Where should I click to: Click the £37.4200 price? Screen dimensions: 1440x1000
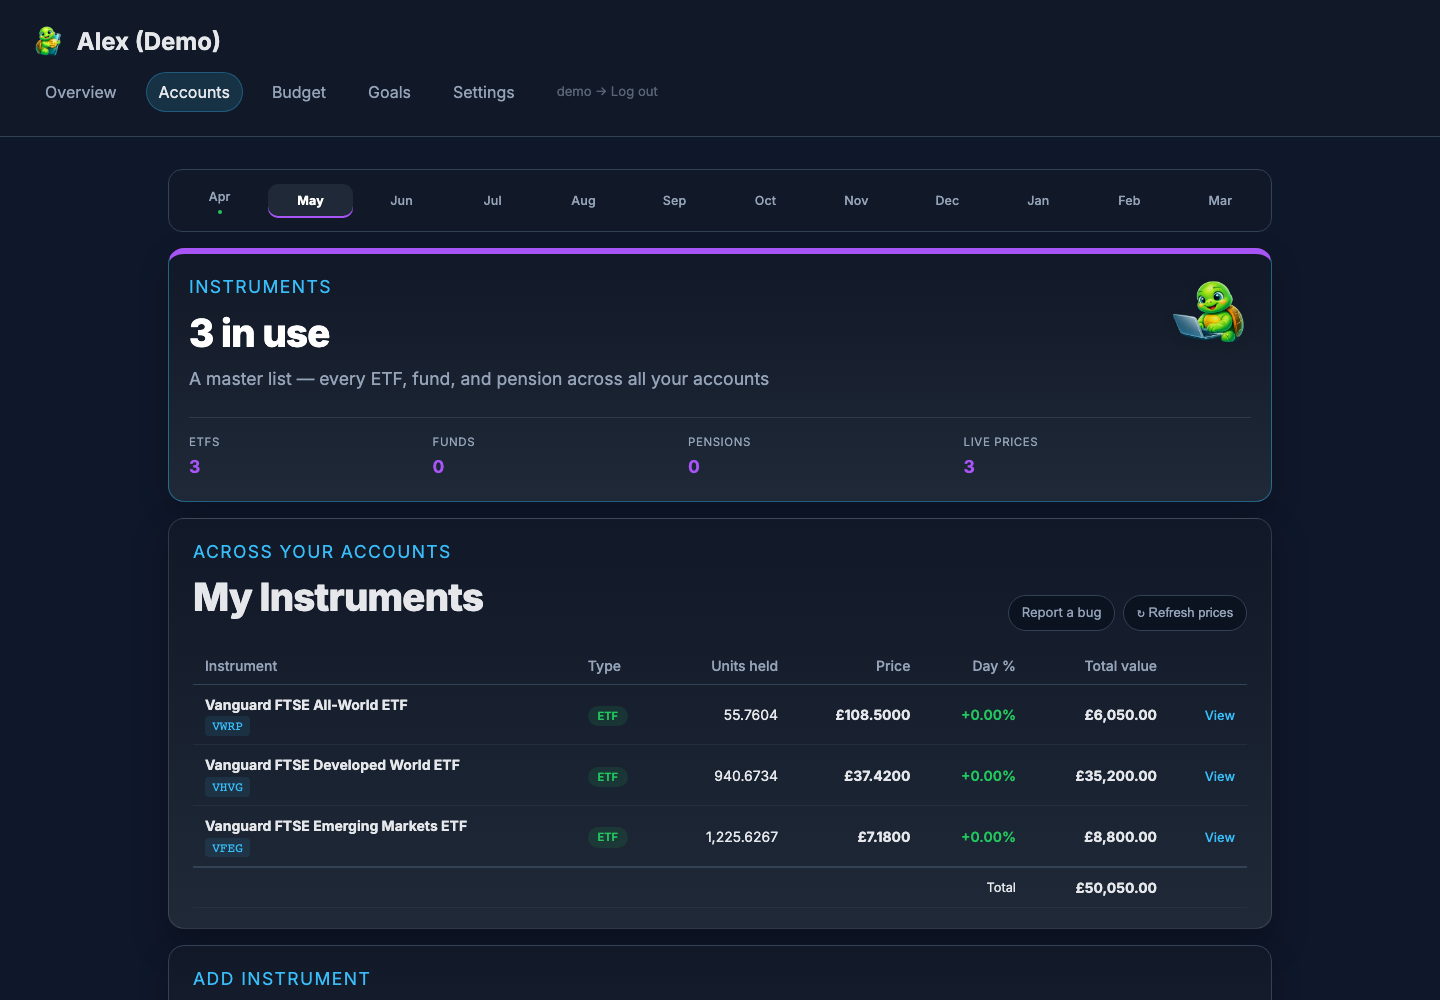point(877,776)
